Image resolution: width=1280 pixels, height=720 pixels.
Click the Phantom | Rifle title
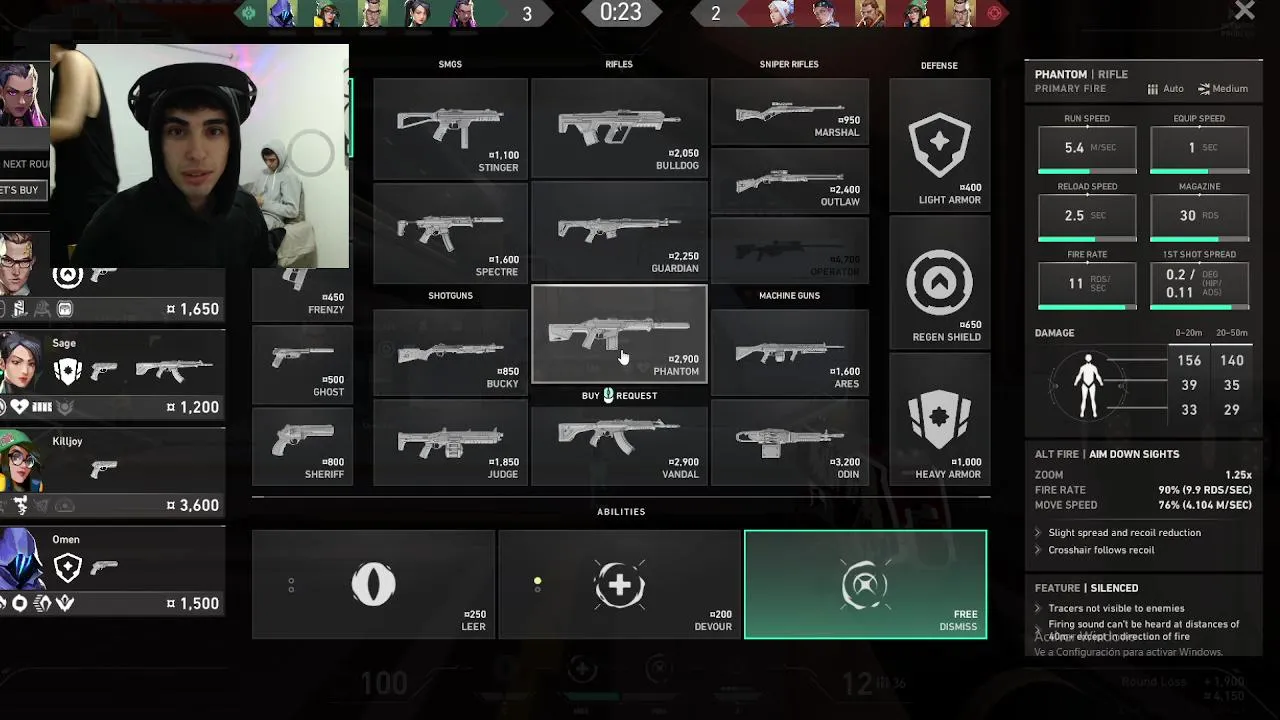[1081, 74]
